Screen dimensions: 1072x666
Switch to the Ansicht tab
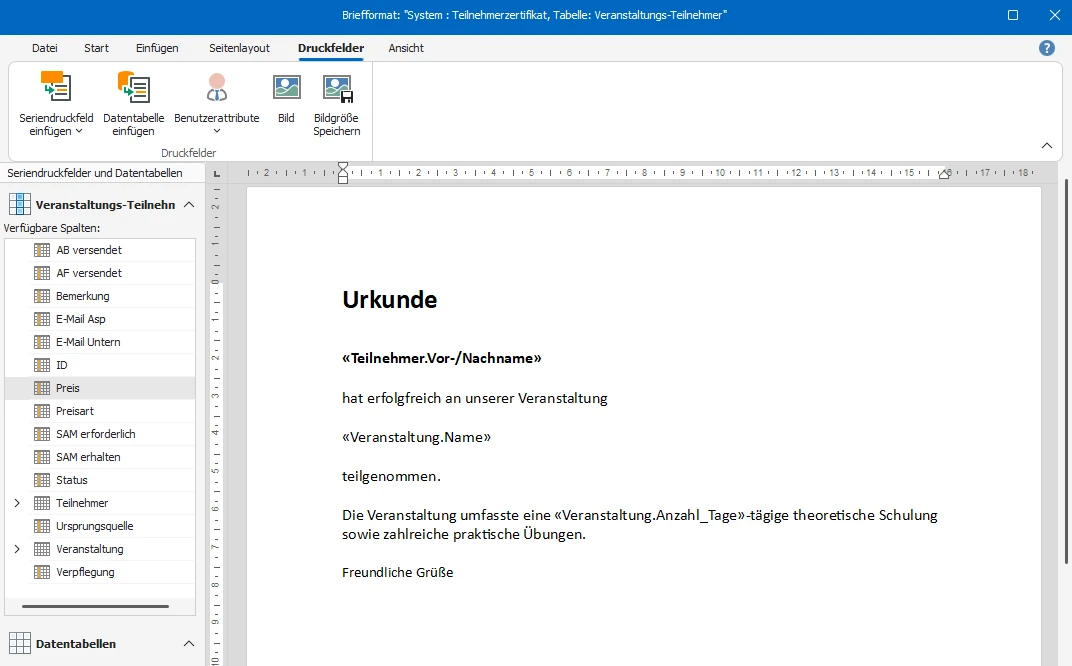pyautogui.click(x=406, y=48)
